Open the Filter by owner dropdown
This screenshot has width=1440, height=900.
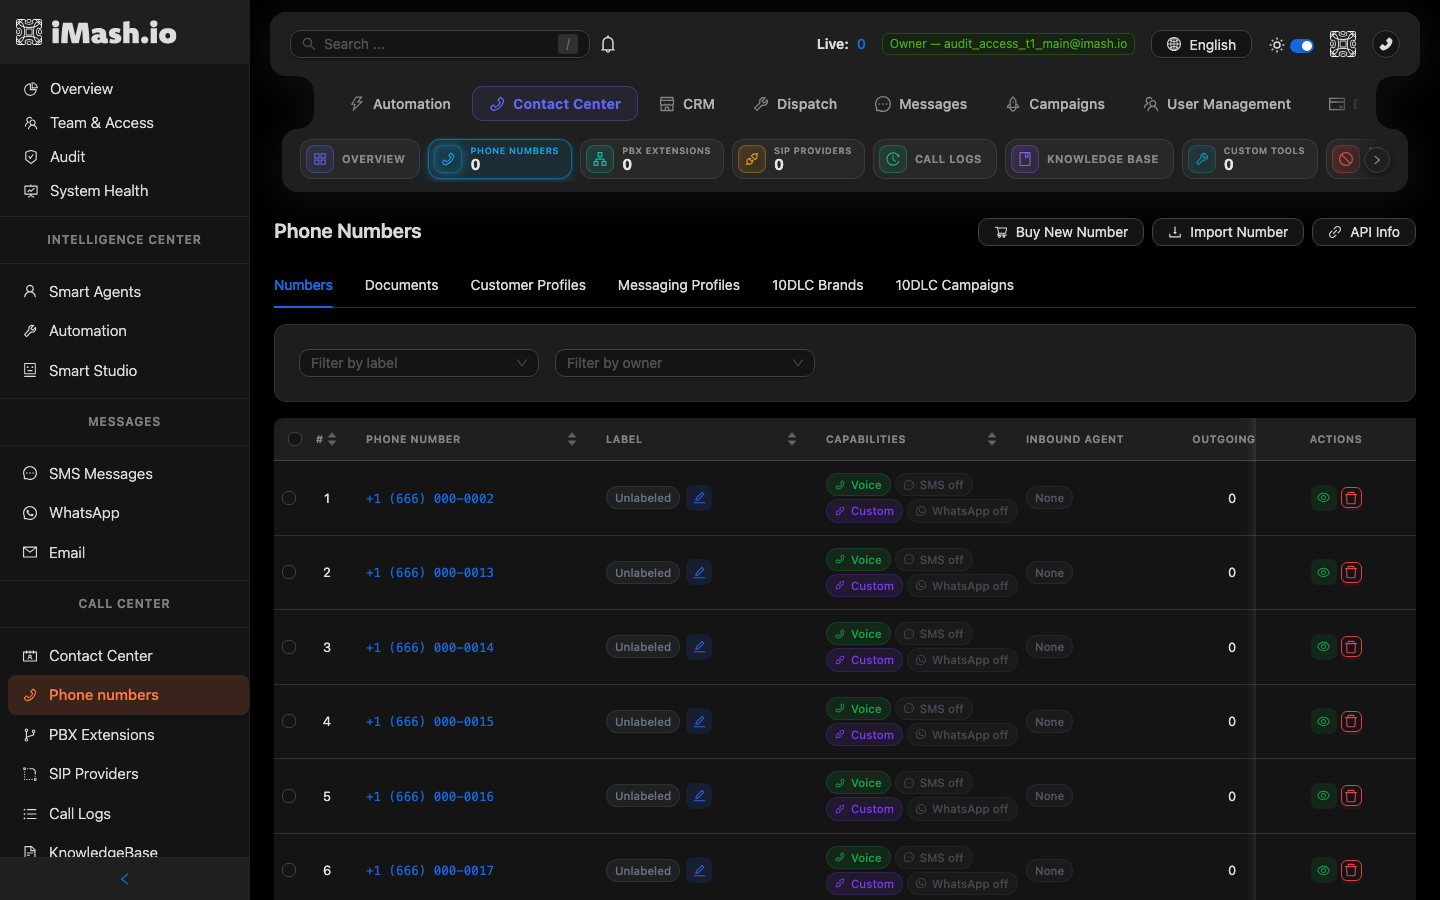(x=685, y=363)
